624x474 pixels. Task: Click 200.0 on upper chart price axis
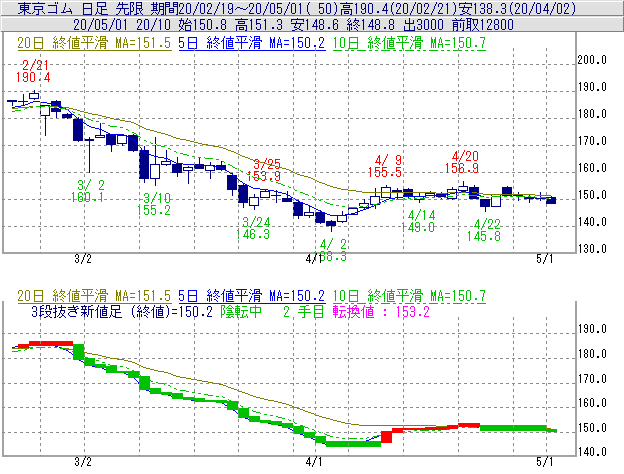tap(592, 60)
